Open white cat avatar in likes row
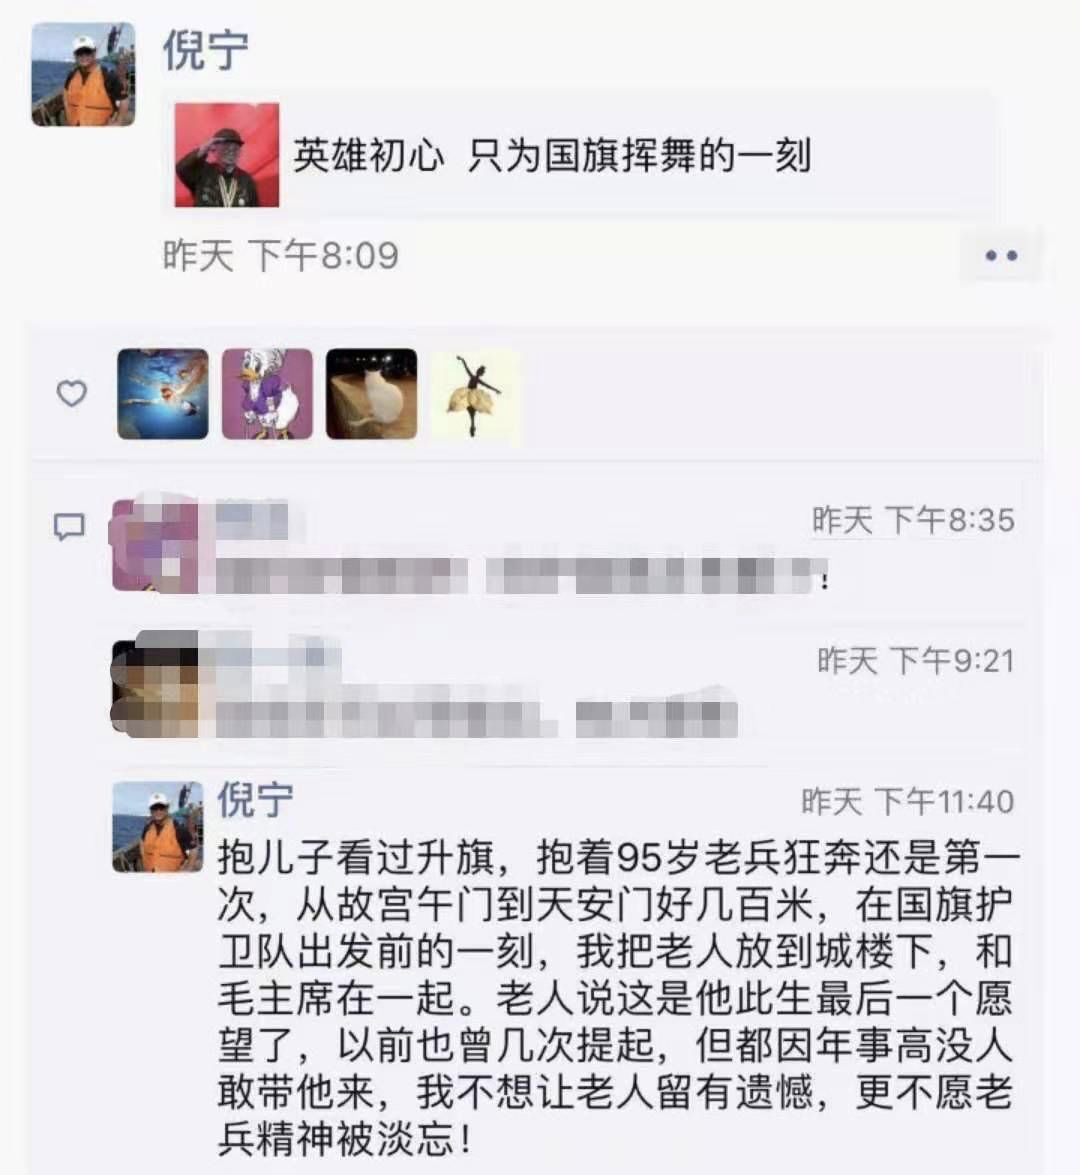The image size is (1080, 1175). [371, 393]
